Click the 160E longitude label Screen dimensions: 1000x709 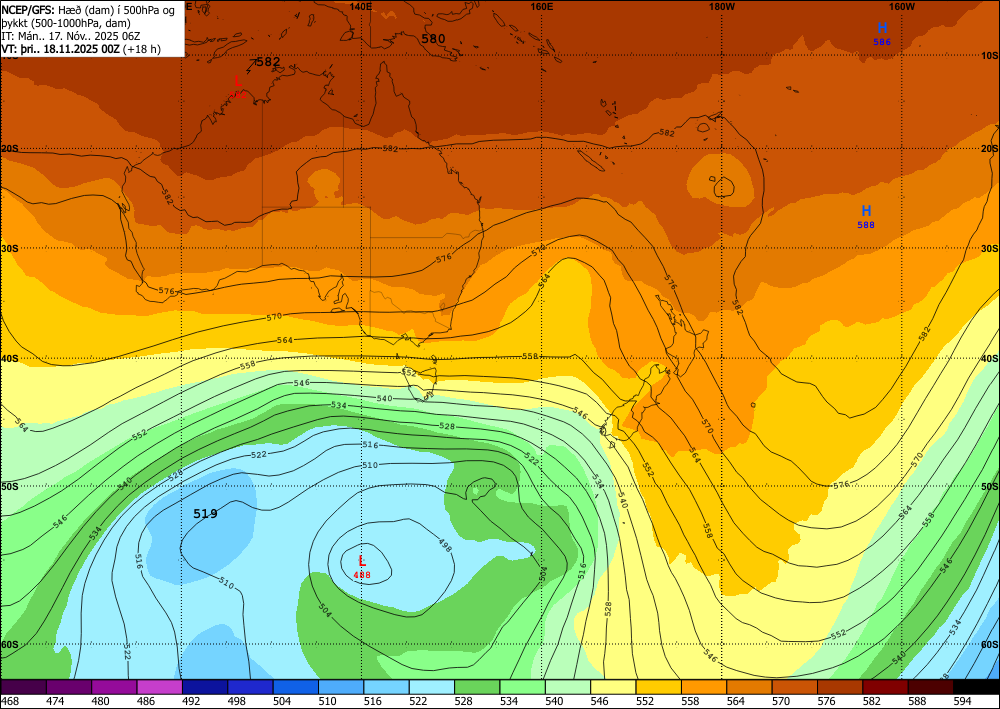pyautogui.click(x=541, y=6)
